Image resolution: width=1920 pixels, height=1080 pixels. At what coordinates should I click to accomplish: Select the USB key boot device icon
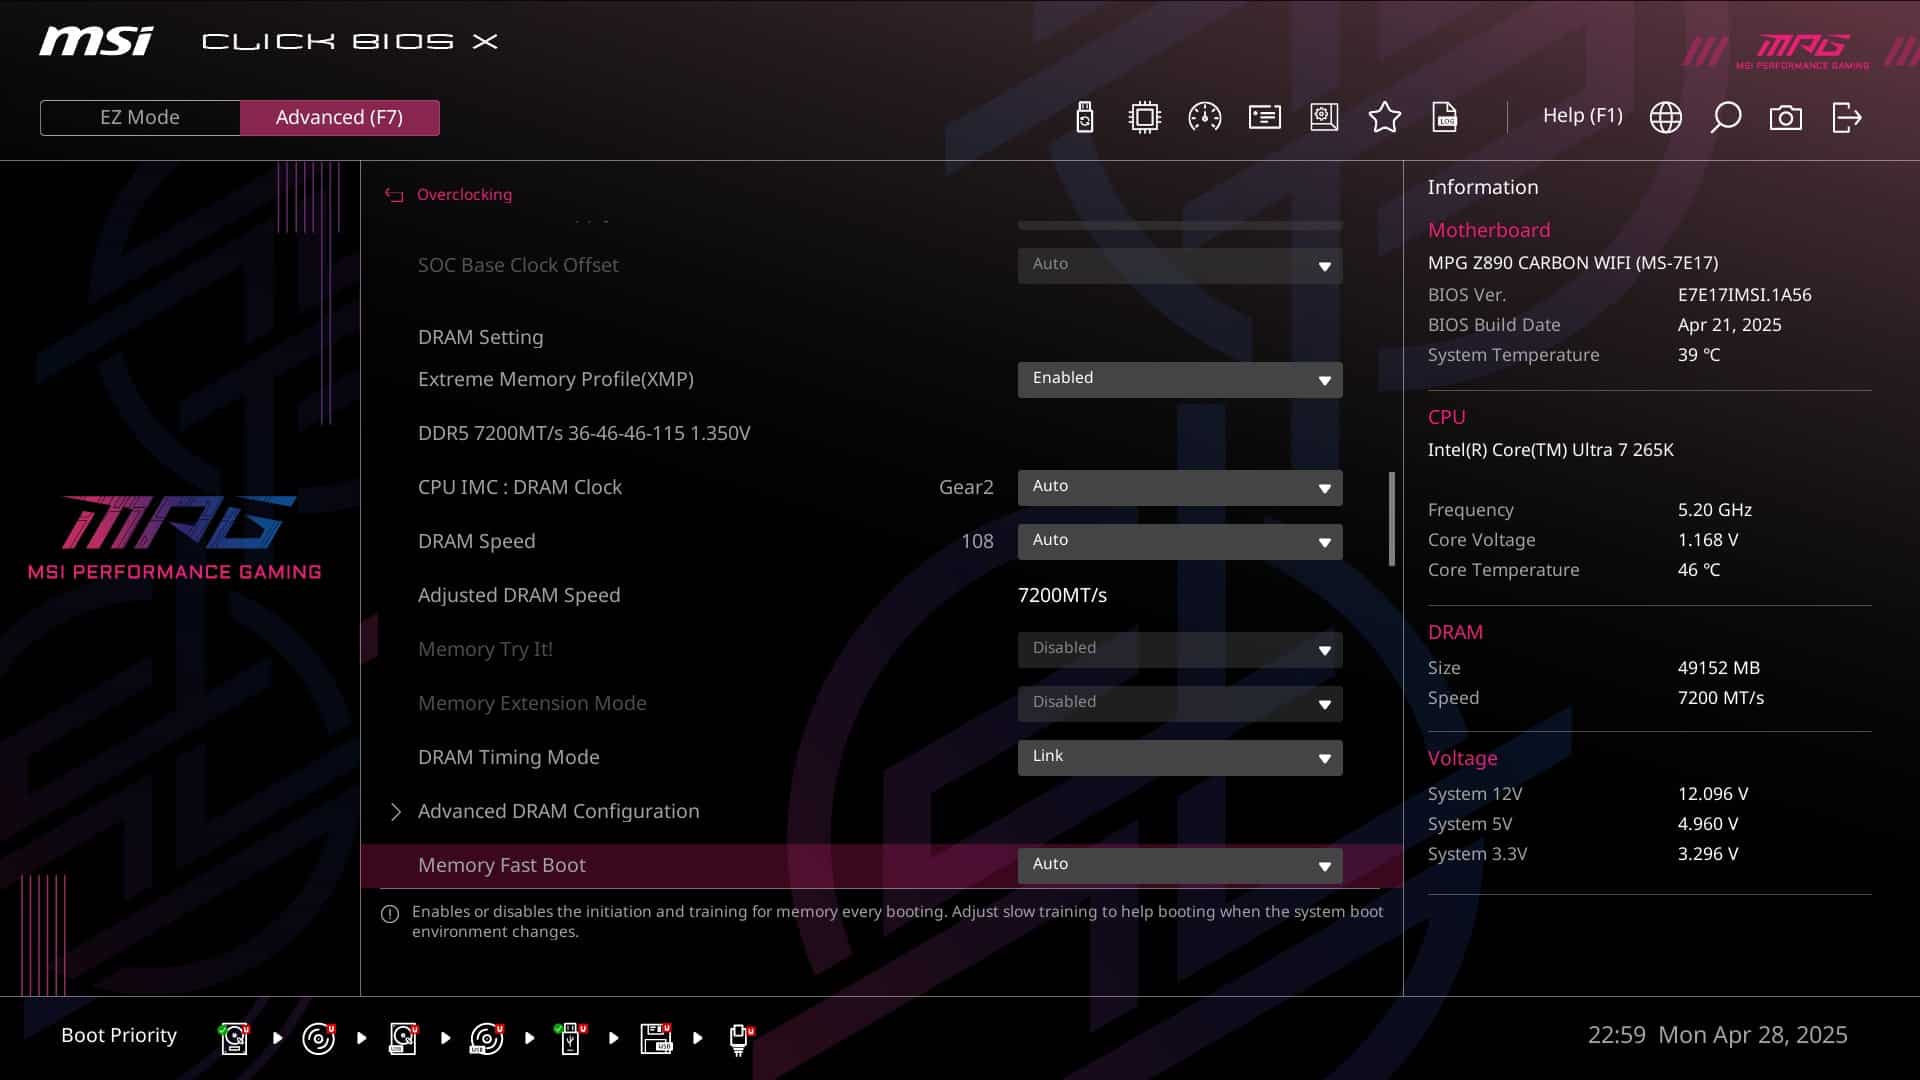coord(571,1038)
